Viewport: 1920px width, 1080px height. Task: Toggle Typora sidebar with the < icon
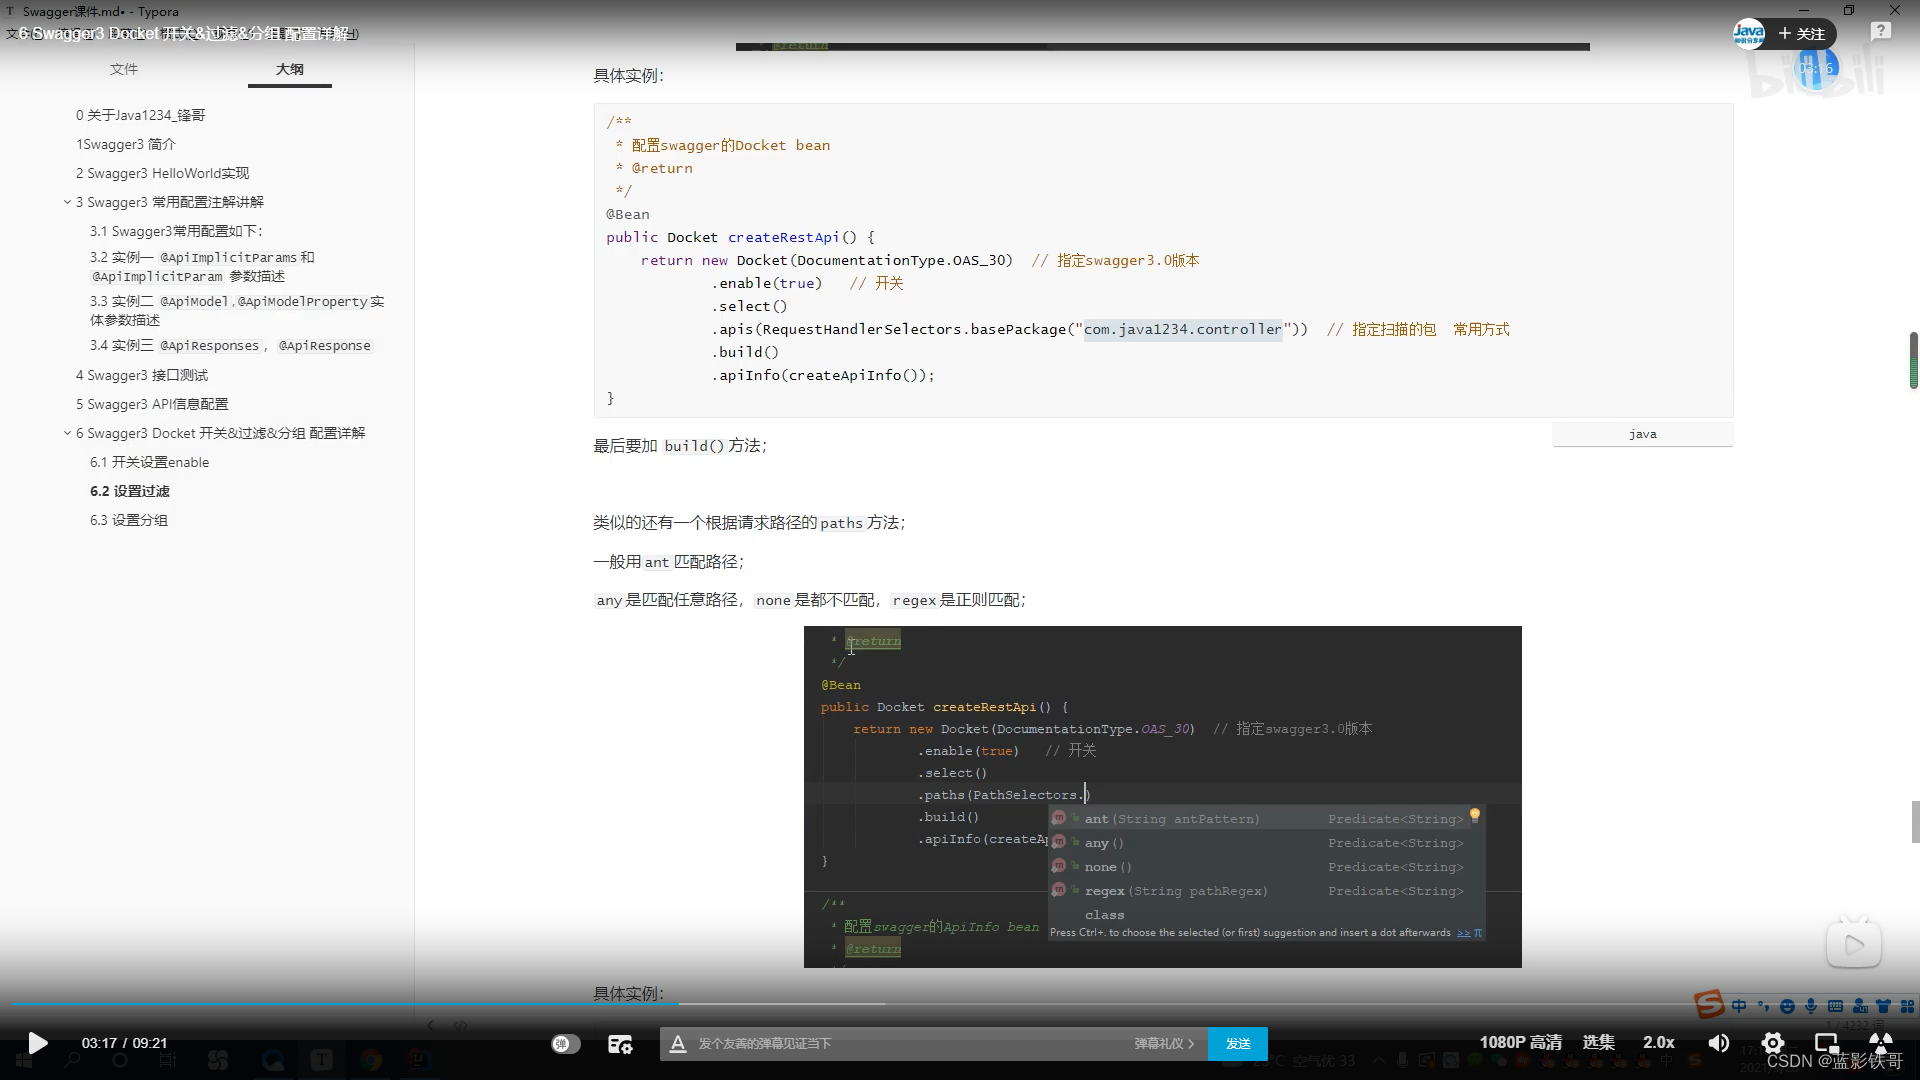click(430, 1025)
